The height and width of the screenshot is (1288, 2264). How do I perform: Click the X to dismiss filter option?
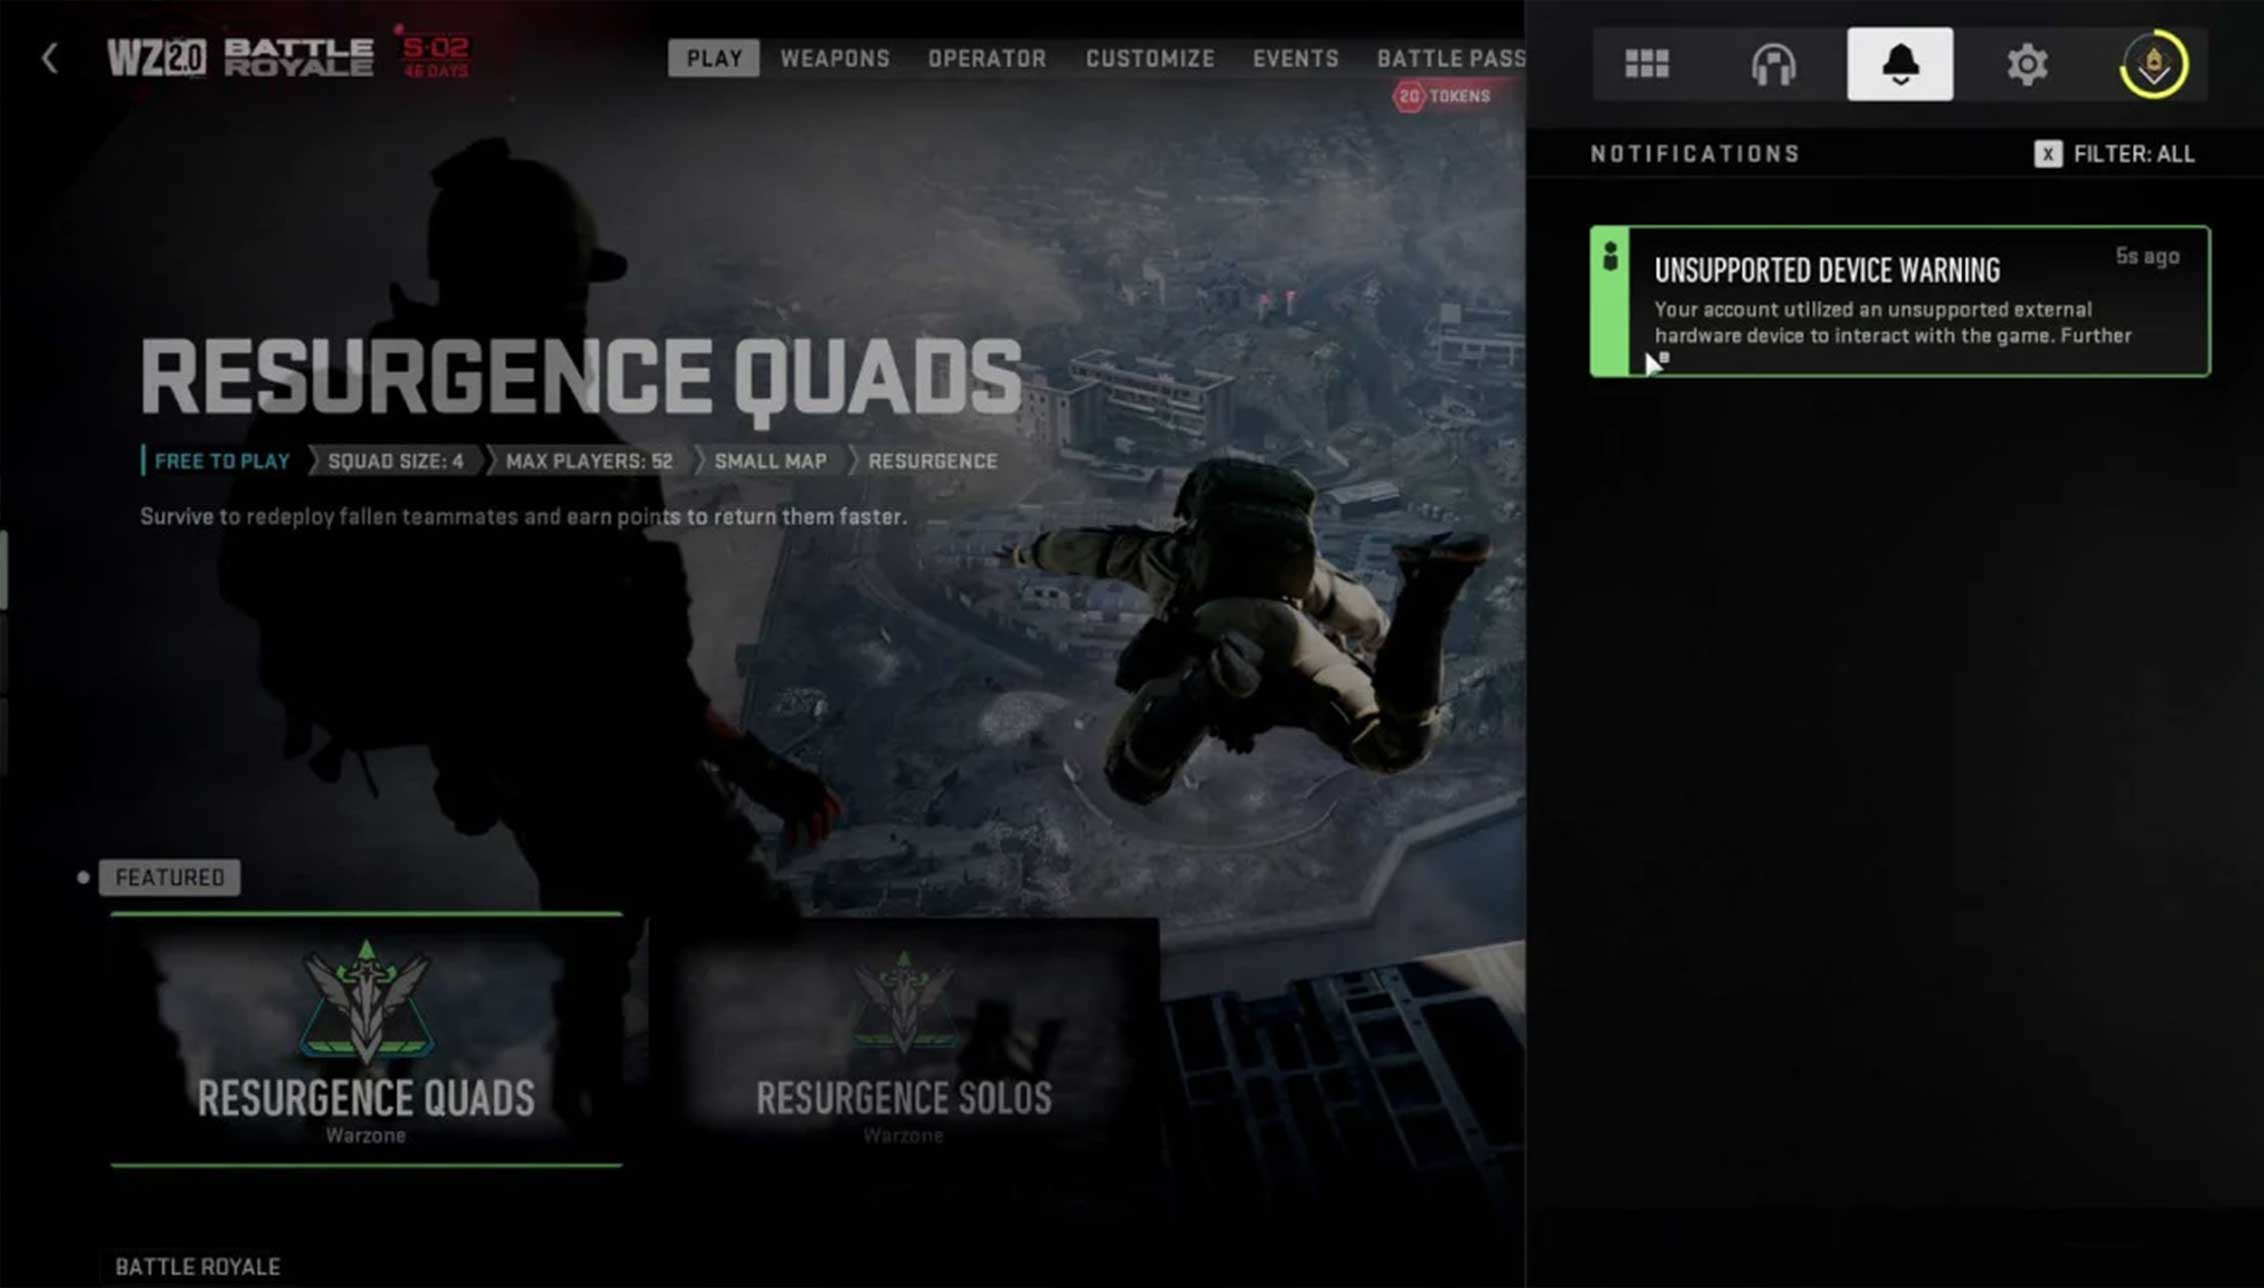pos(2051,154)
